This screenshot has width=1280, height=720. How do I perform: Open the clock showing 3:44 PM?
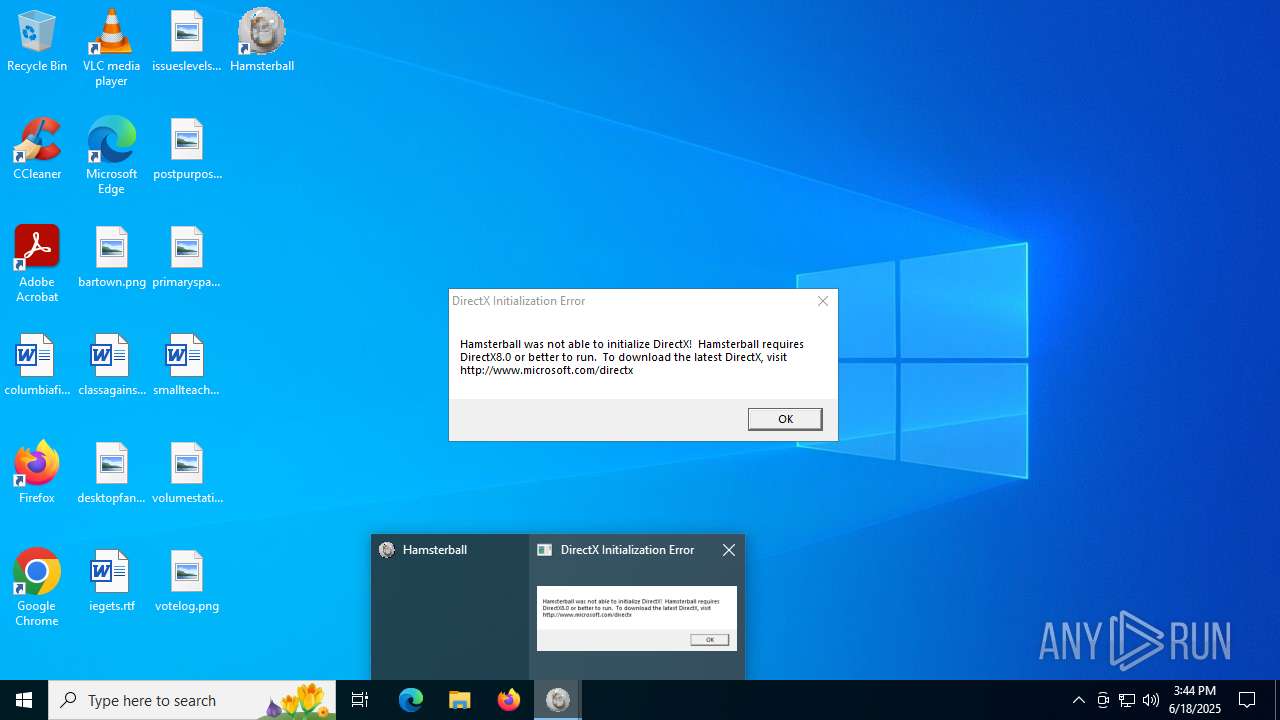pyautogui.click(x=1196, y=700)
